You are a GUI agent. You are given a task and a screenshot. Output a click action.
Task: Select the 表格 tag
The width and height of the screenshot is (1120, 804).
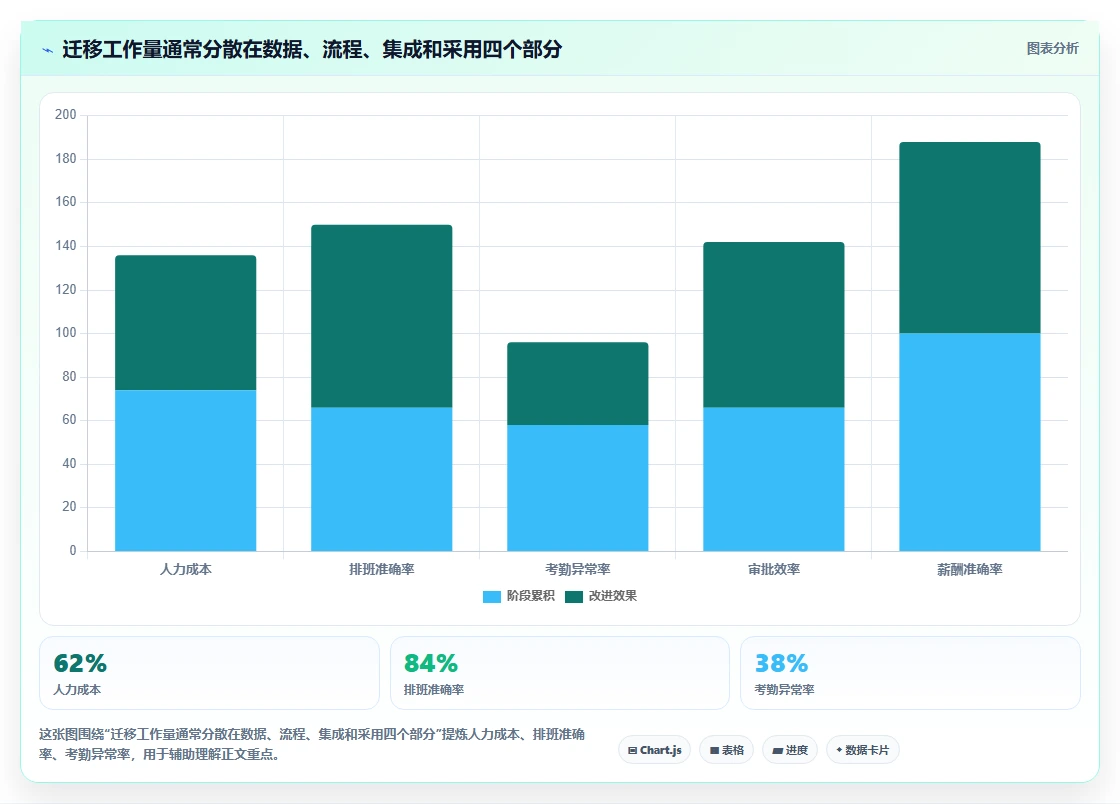coord(726,750)
